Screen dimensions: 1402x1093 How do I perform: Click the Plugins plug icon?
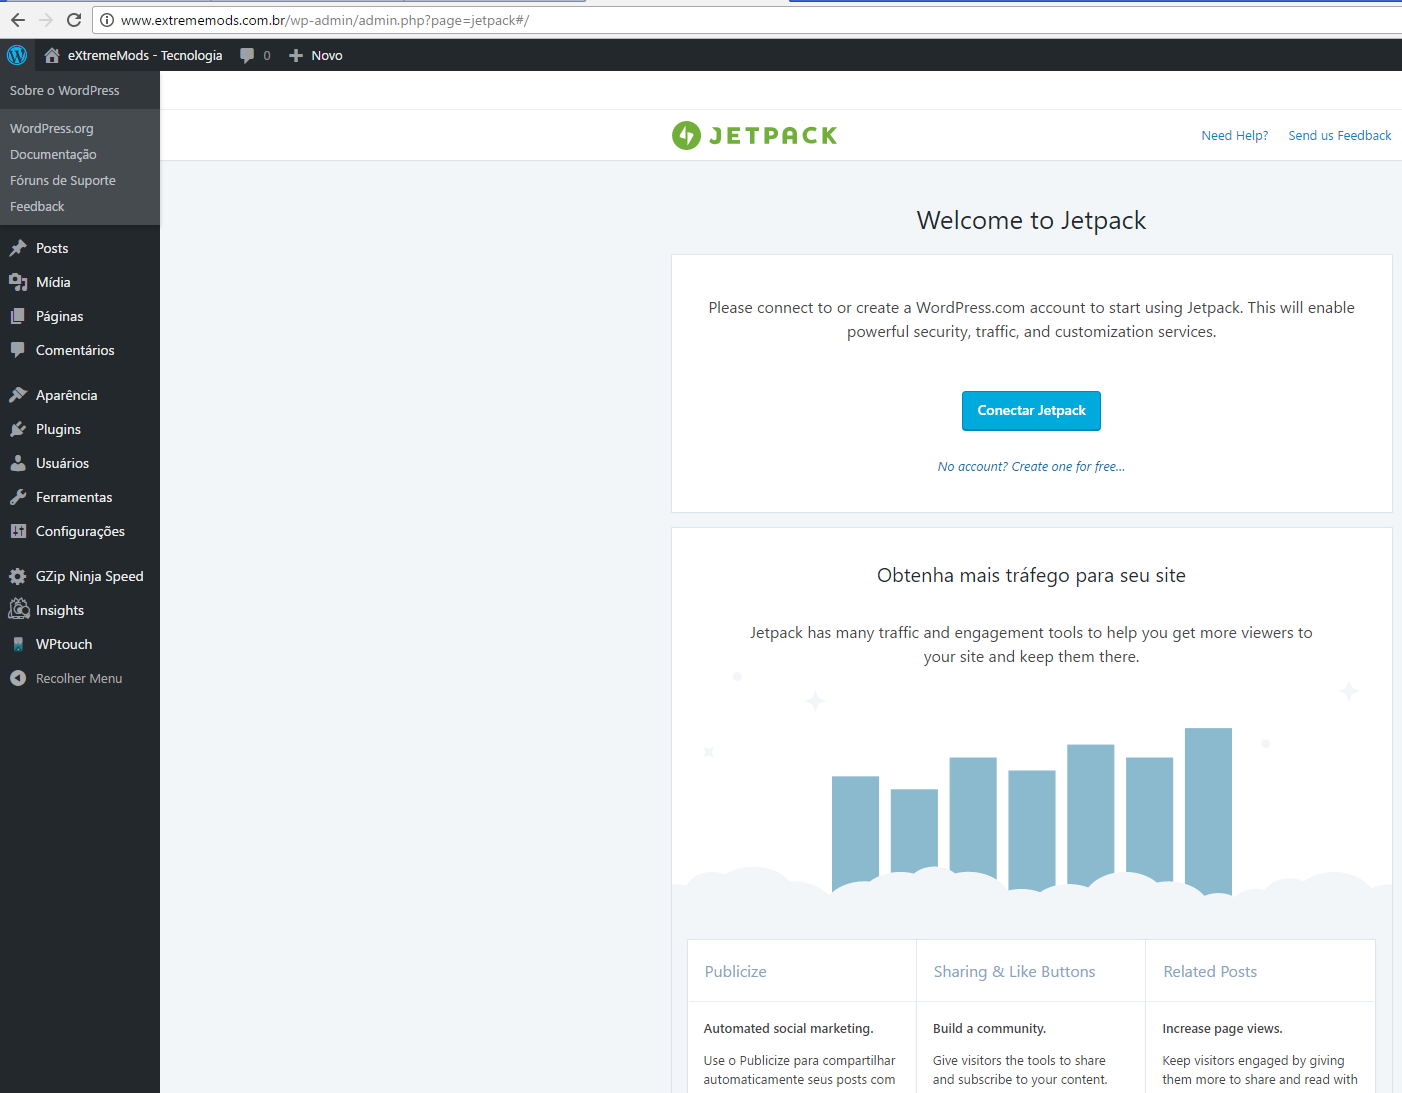(x=18, y=429)
